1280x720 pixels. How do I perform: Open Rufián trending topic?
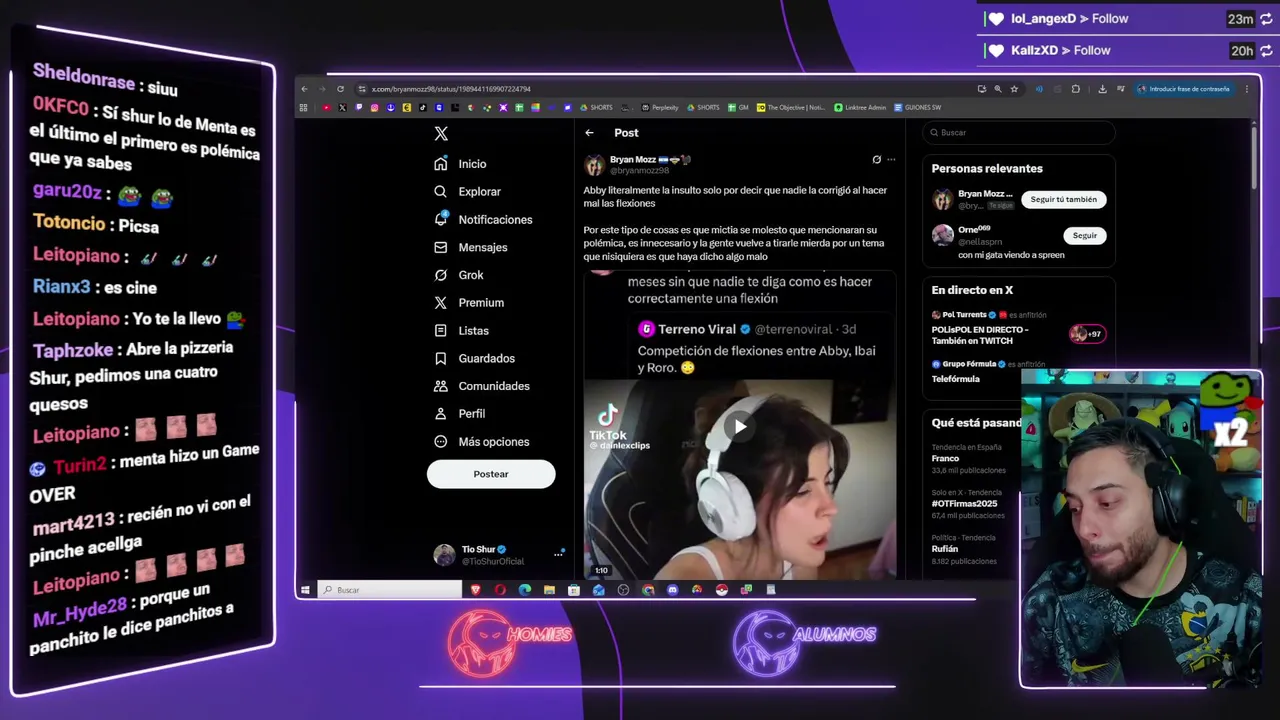pos(945,548)
